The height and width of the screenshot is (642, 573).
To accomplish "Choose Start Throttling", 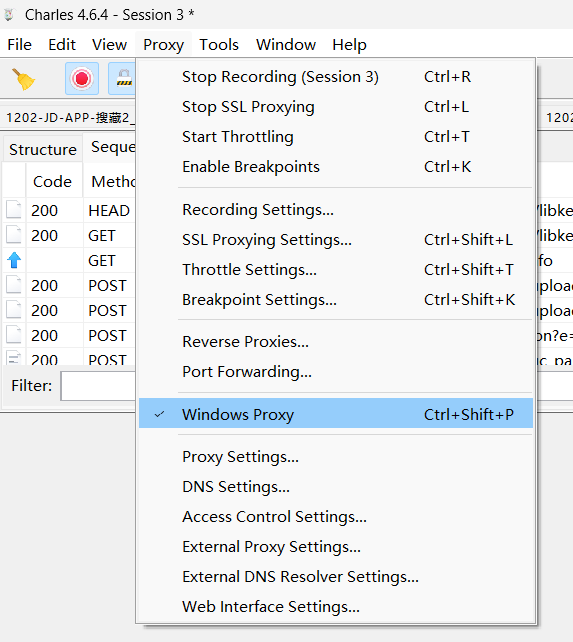I will pyautogui.click(x=336, y=136).
